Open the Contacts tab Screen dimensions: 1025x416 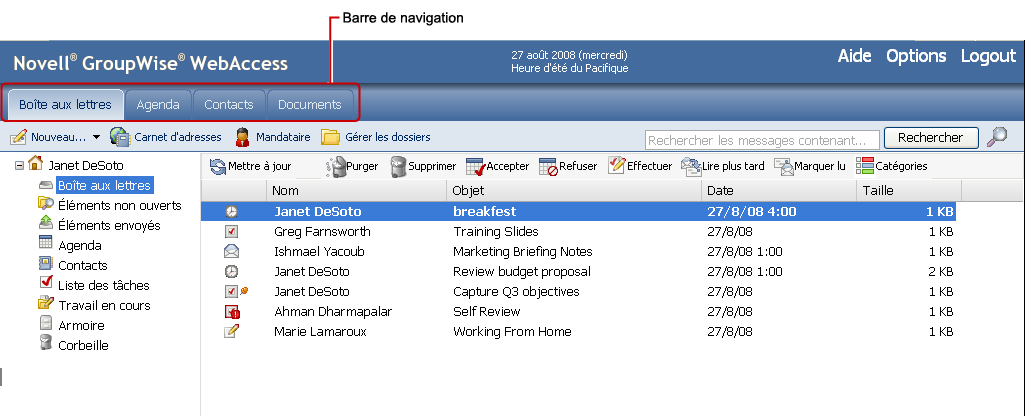229,104
